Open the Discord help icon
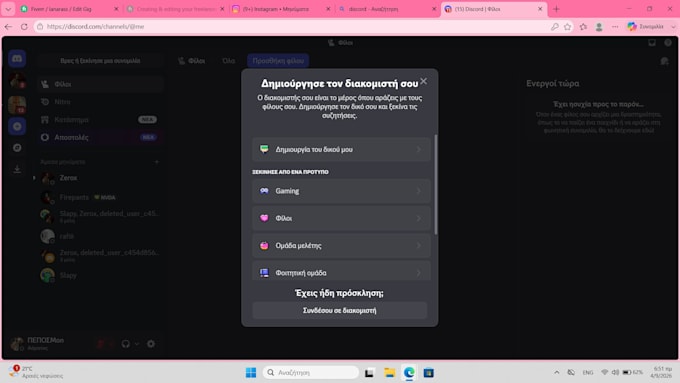This screenshot has width=680, height=383. coord(668,43)
